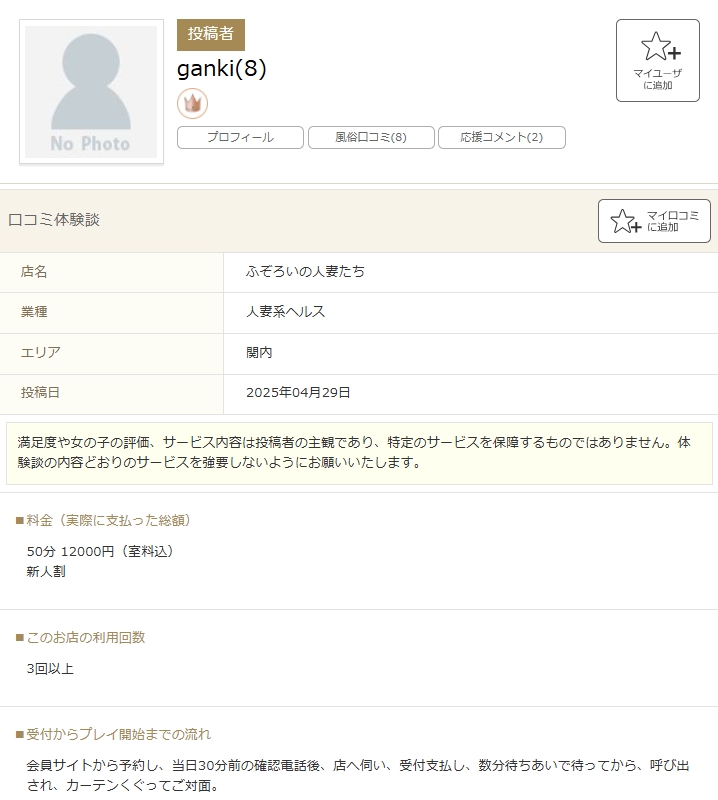Click the crown rank badge under ganki(8)
Screen dimensions: 718x800
tap(192, 103)
